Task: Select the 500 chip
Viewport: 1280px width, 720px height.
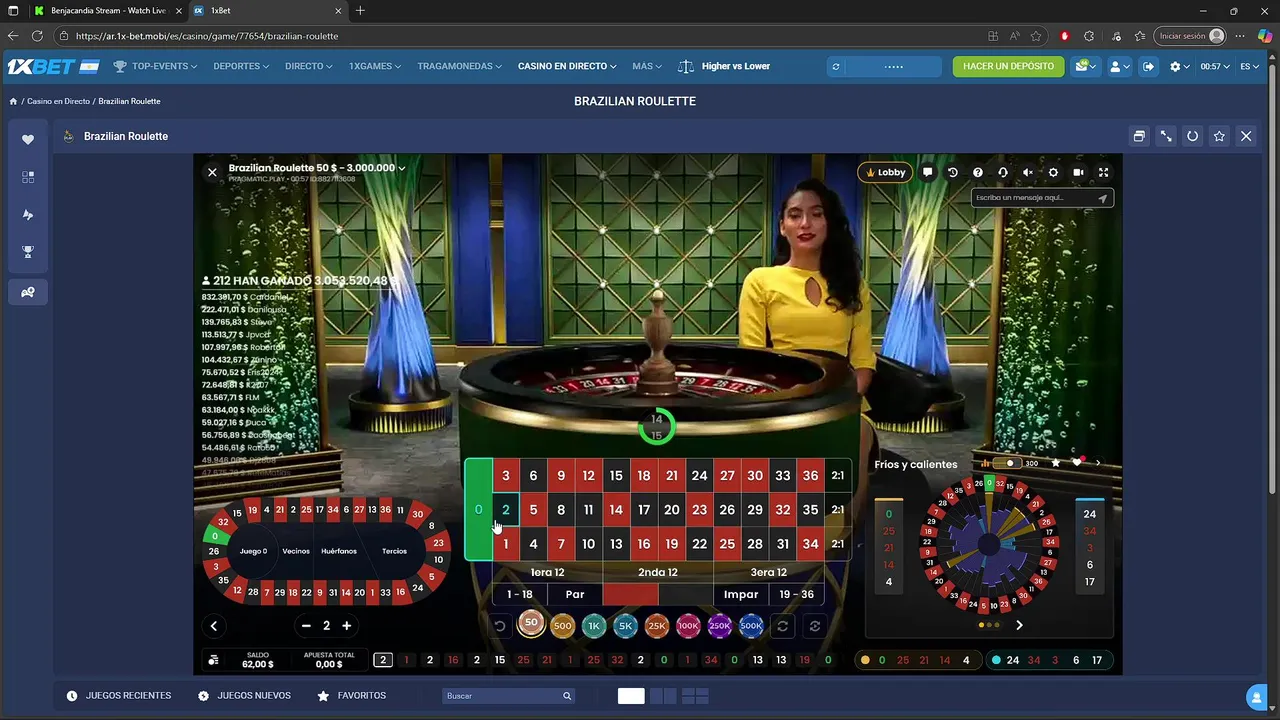Action: point(563,626)
